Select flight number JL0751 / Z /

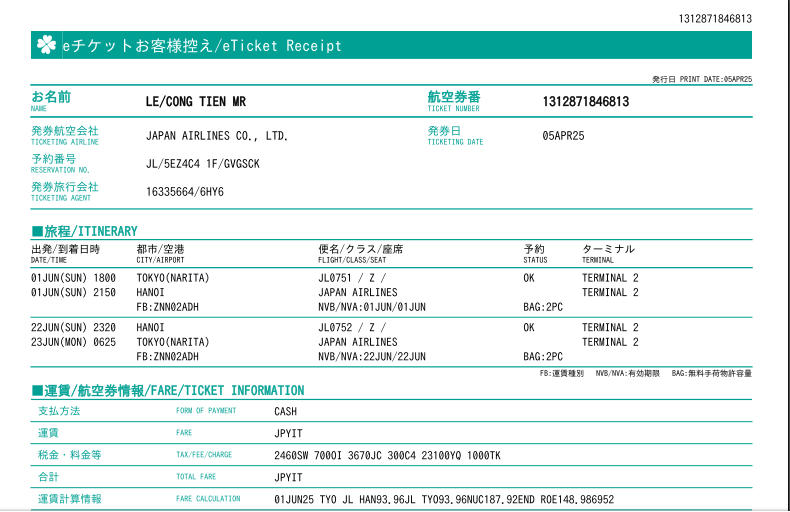351,278
